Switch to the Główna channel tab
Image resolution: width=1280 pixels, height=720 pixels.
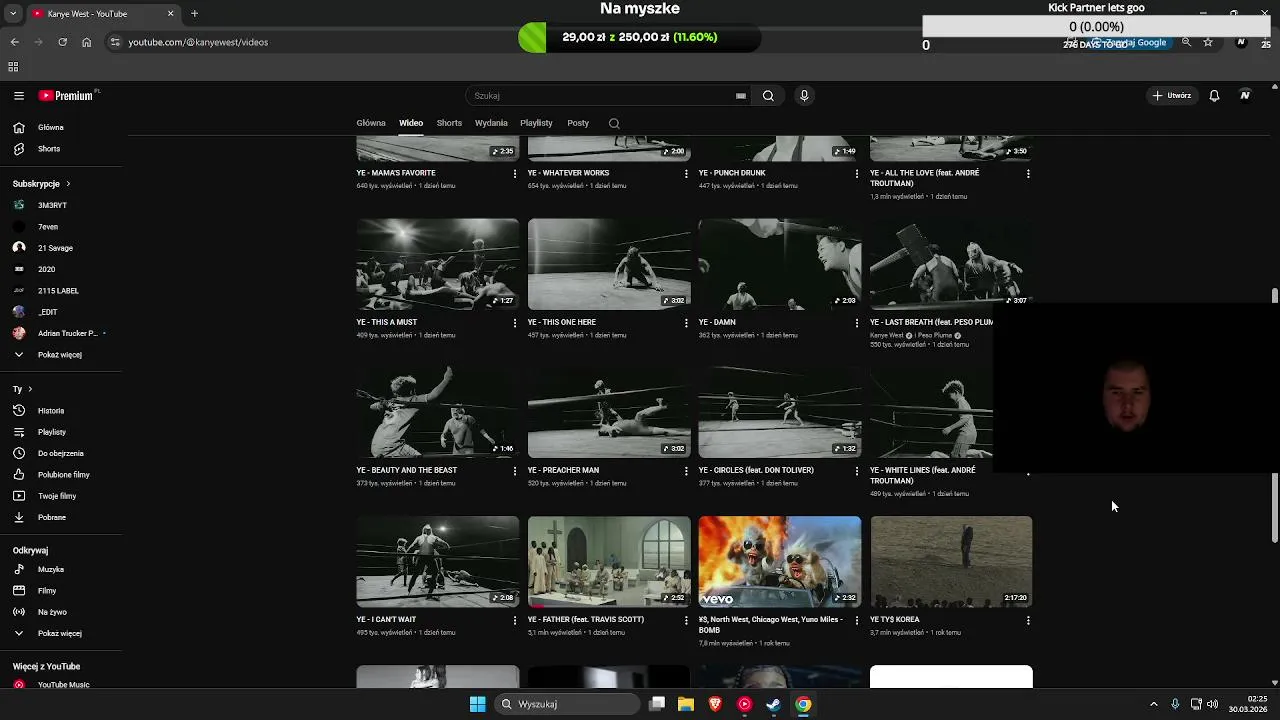tap(371, 123)
